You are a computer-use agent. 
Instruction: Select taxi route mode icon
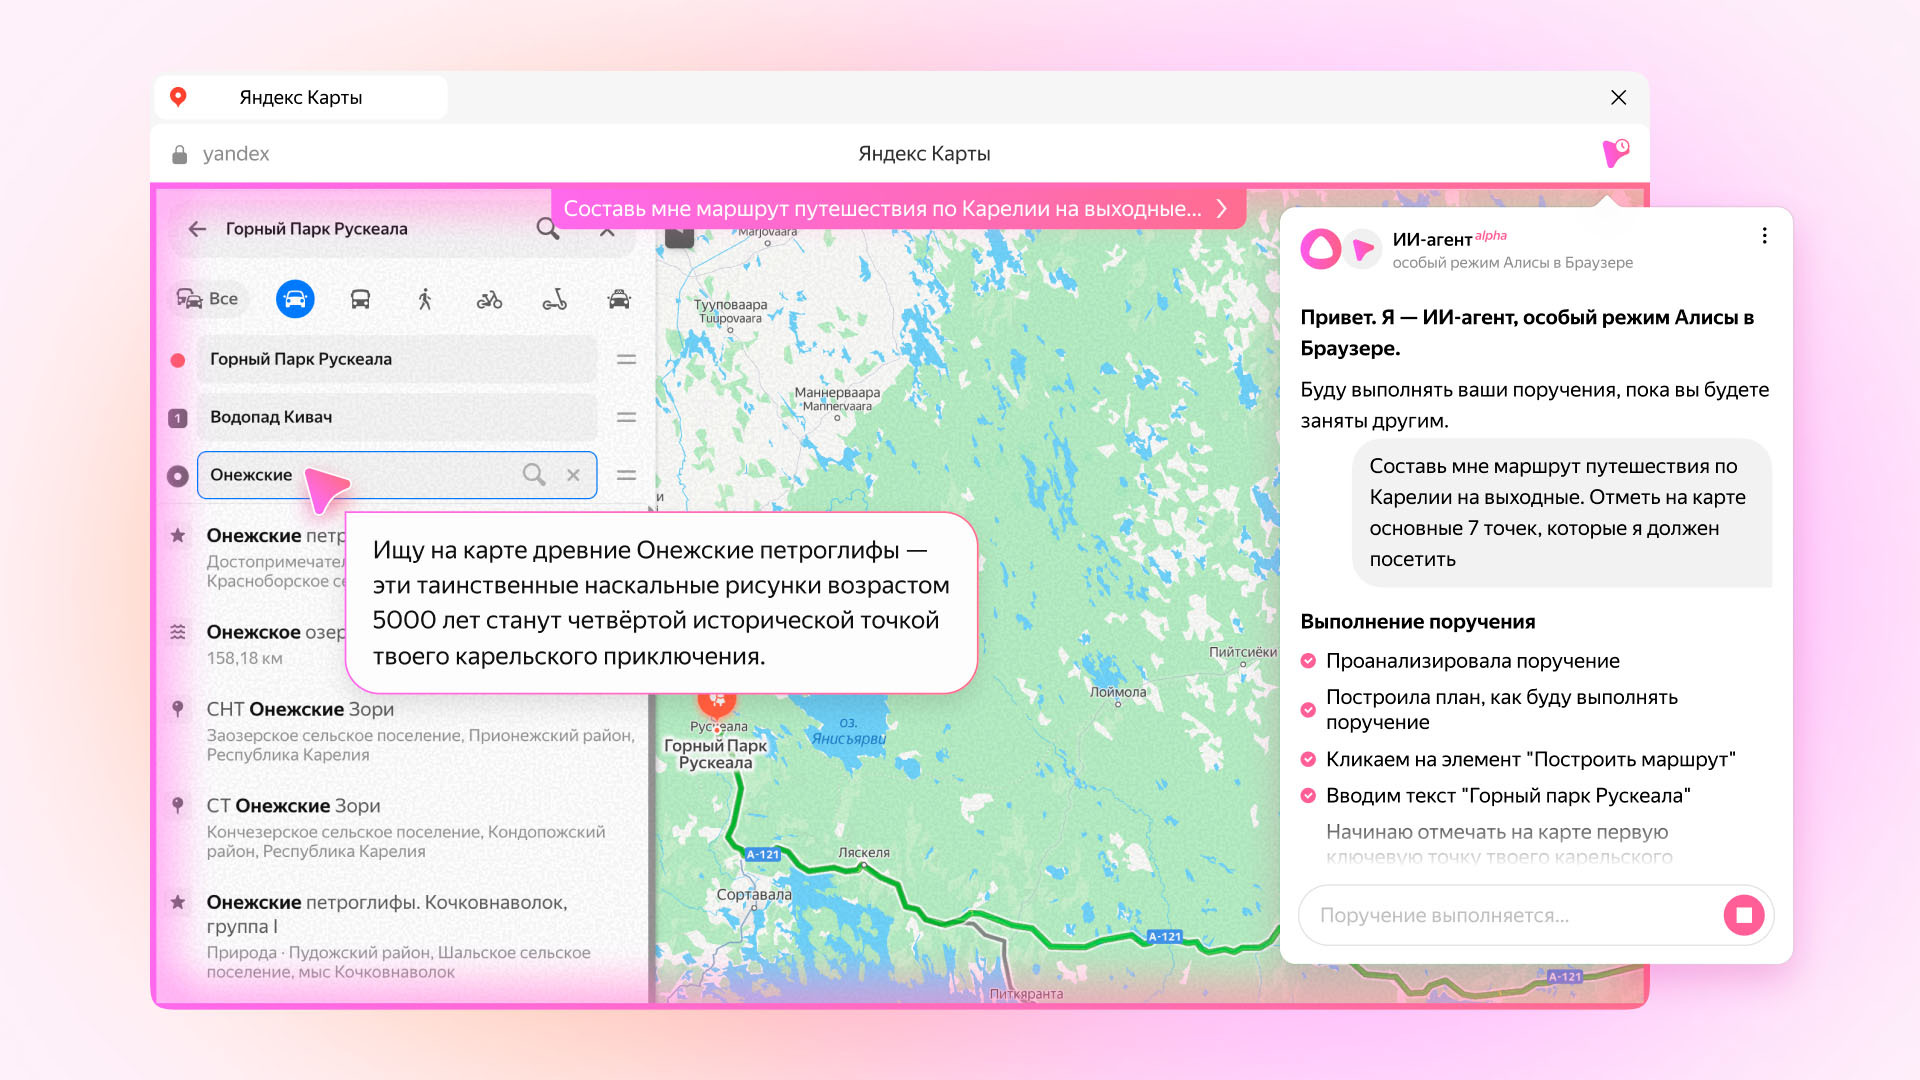tap(619, 299)
